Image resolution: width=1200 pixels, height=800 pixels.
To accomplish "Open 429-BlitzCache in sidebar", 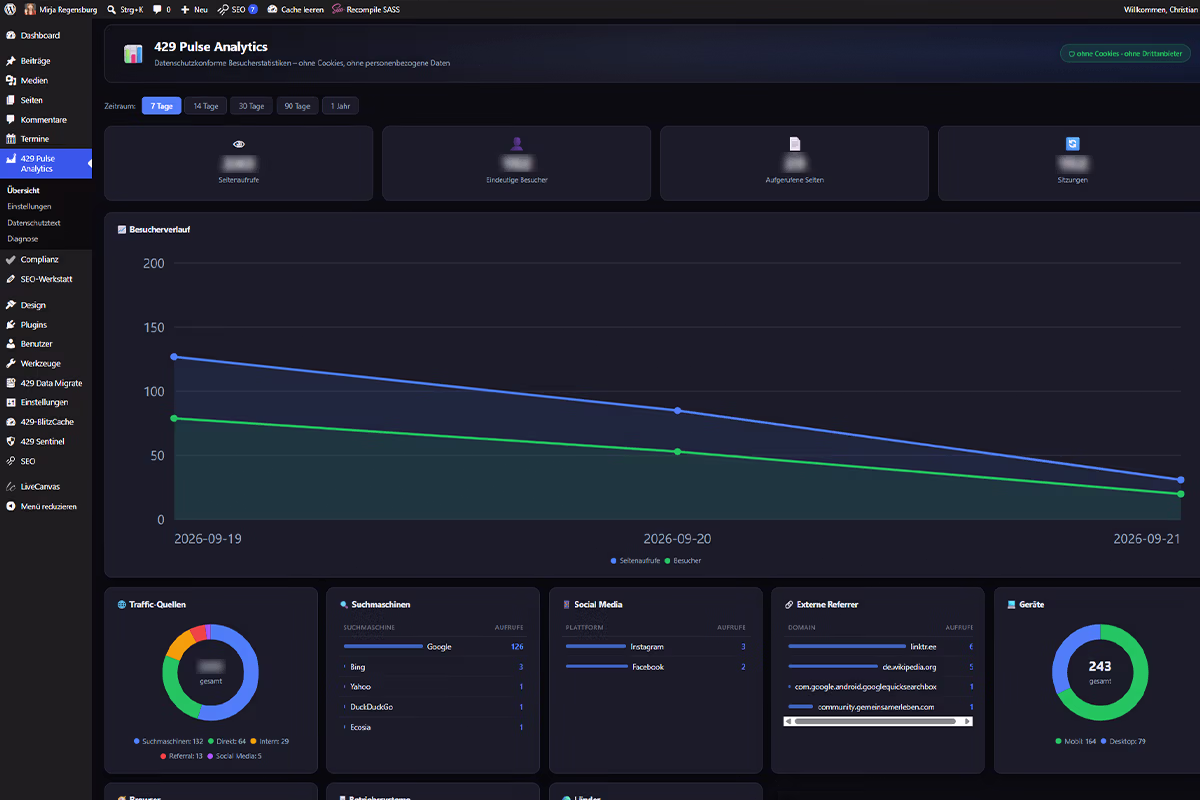I will [45, 422].
